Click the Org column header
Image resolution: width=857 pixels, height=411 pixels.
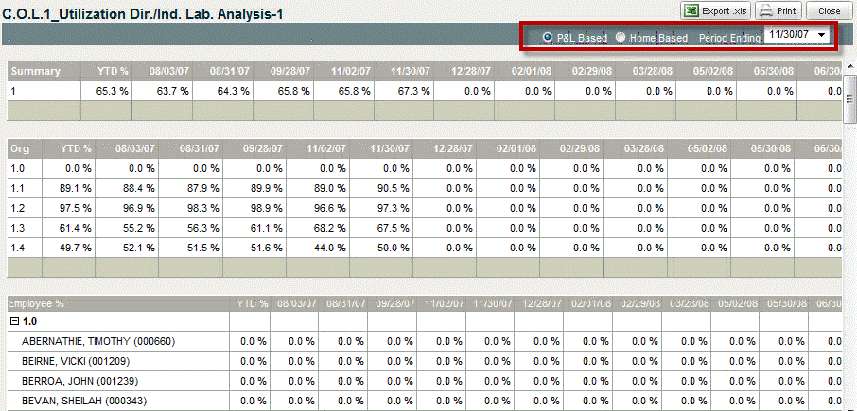click(x=20, y=148)
